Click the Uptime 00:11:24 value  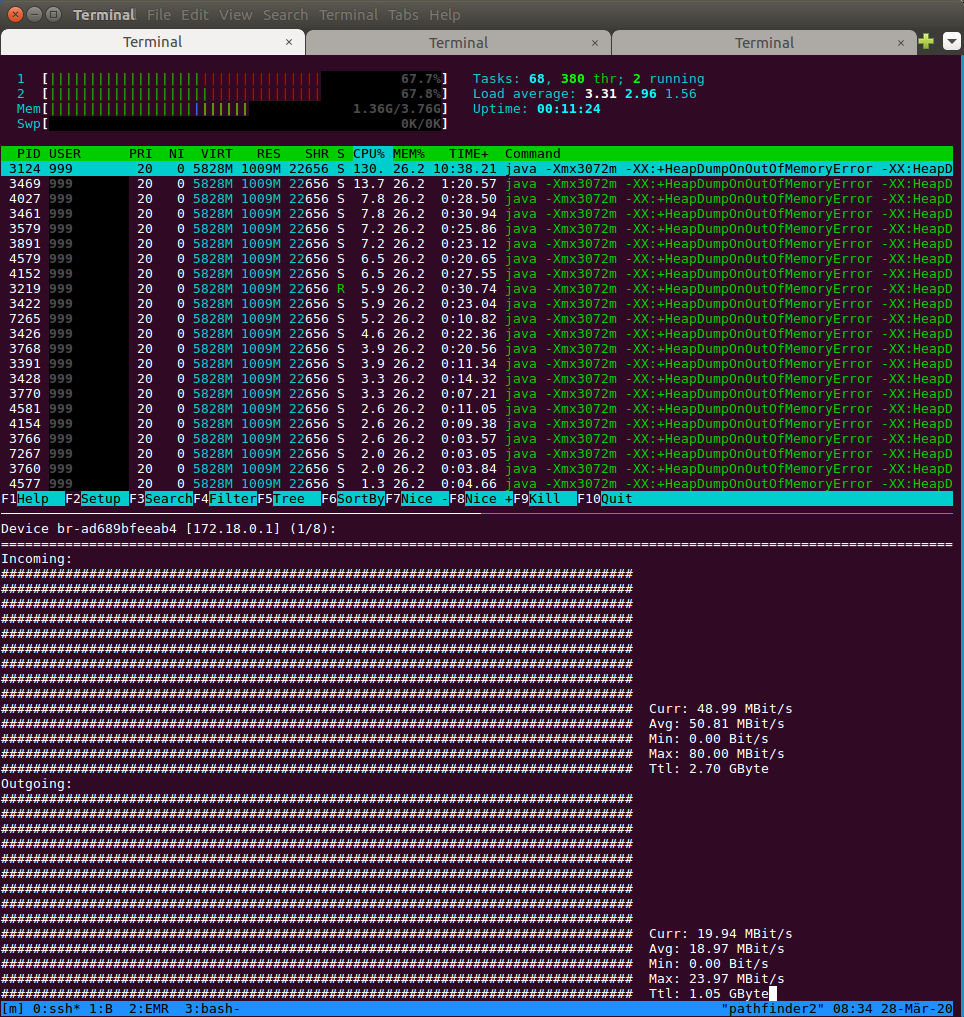(568, 108)
